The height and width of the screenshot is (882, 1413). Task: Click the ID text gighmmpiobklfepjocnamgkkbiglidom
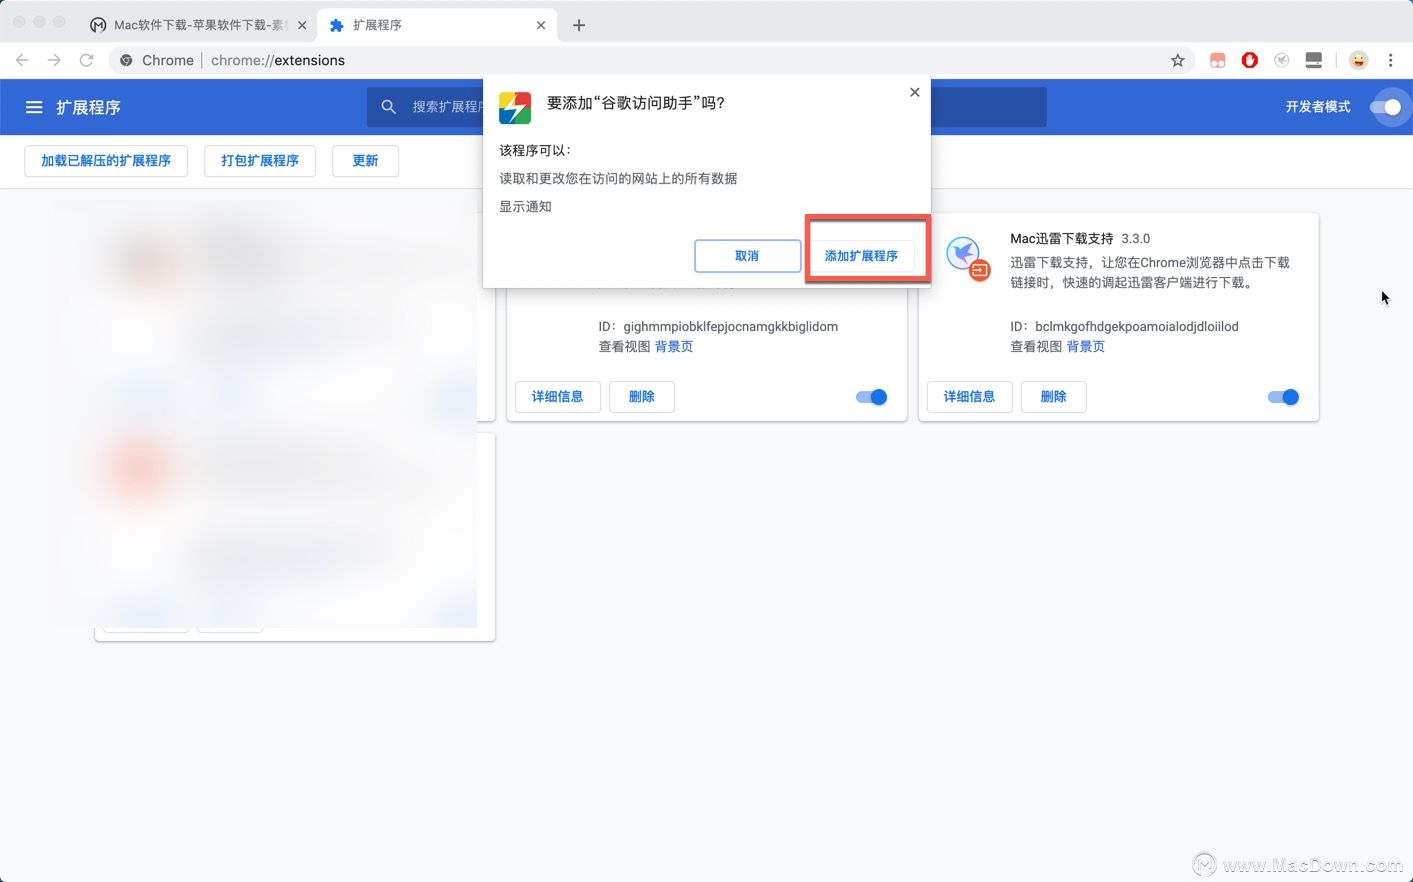click(731, 327)
